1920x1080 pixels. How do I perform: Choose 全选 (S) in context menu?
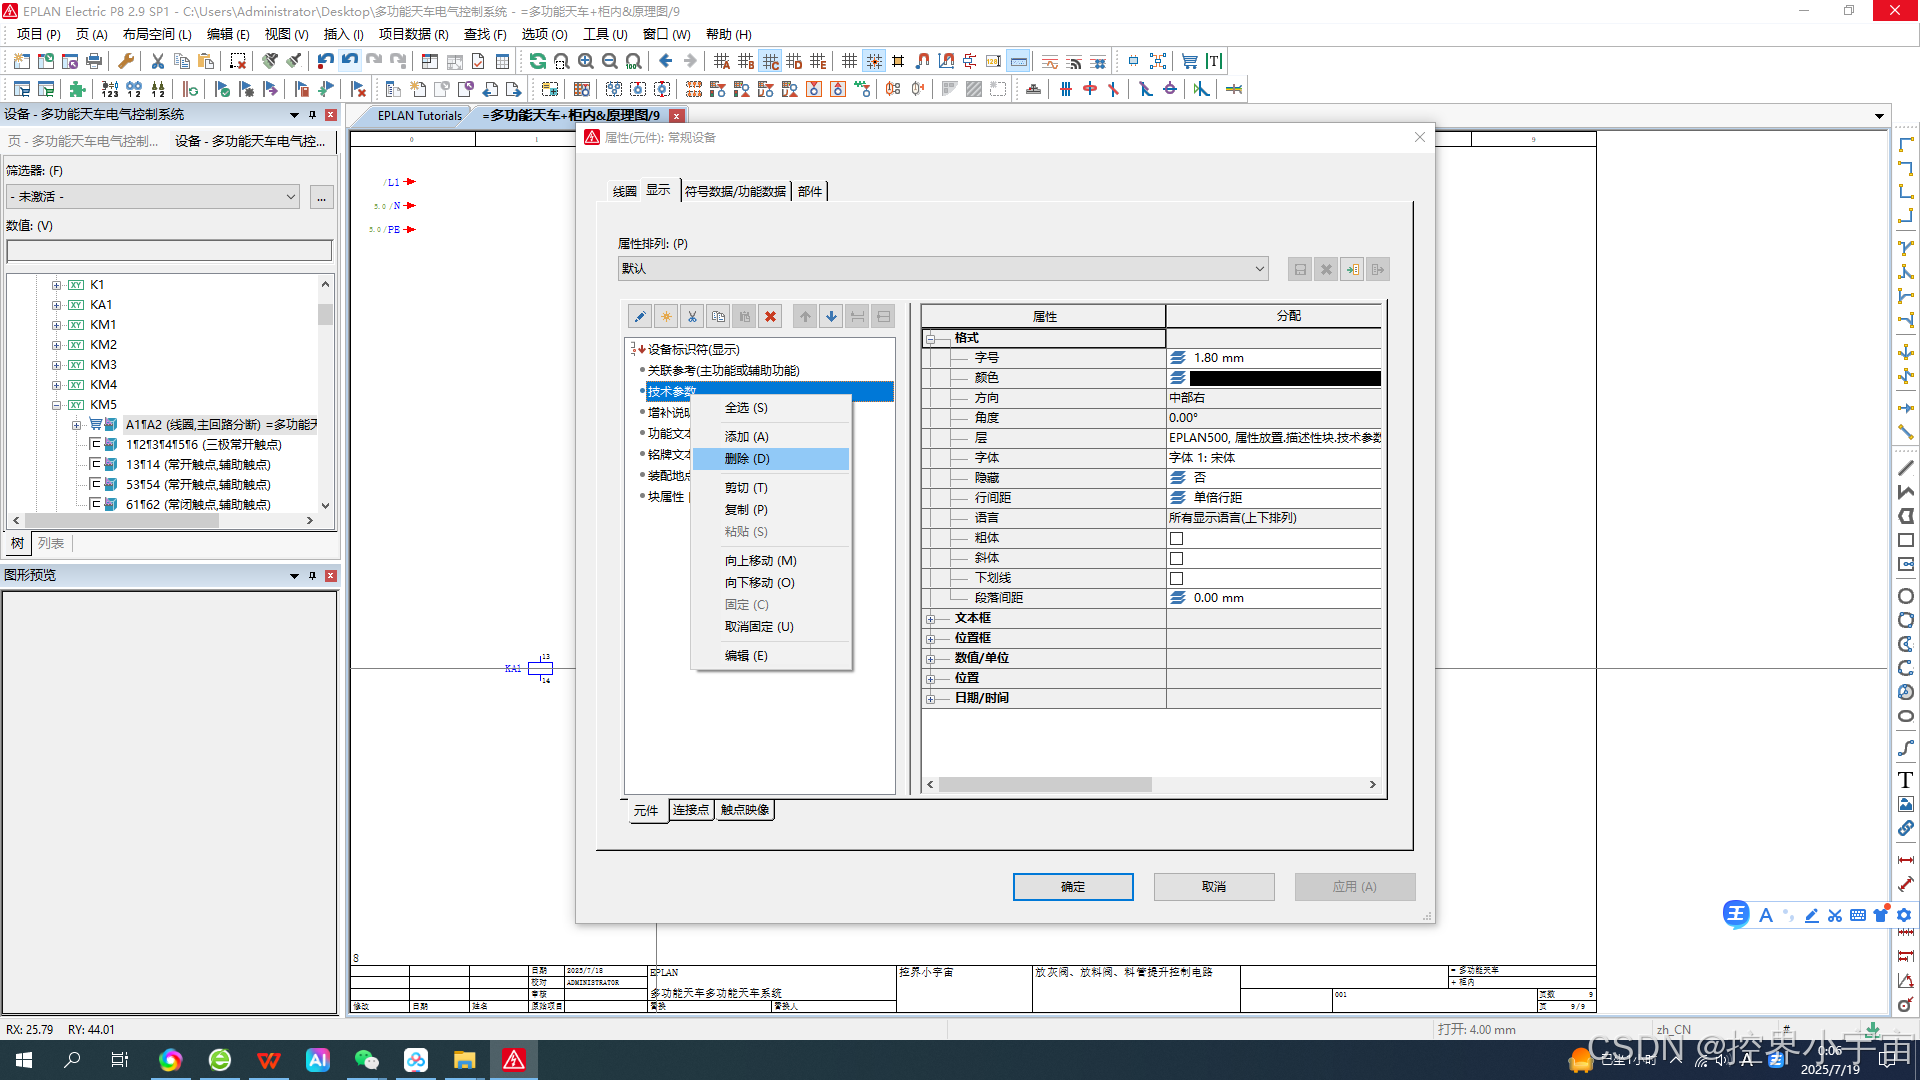point(771,408)
